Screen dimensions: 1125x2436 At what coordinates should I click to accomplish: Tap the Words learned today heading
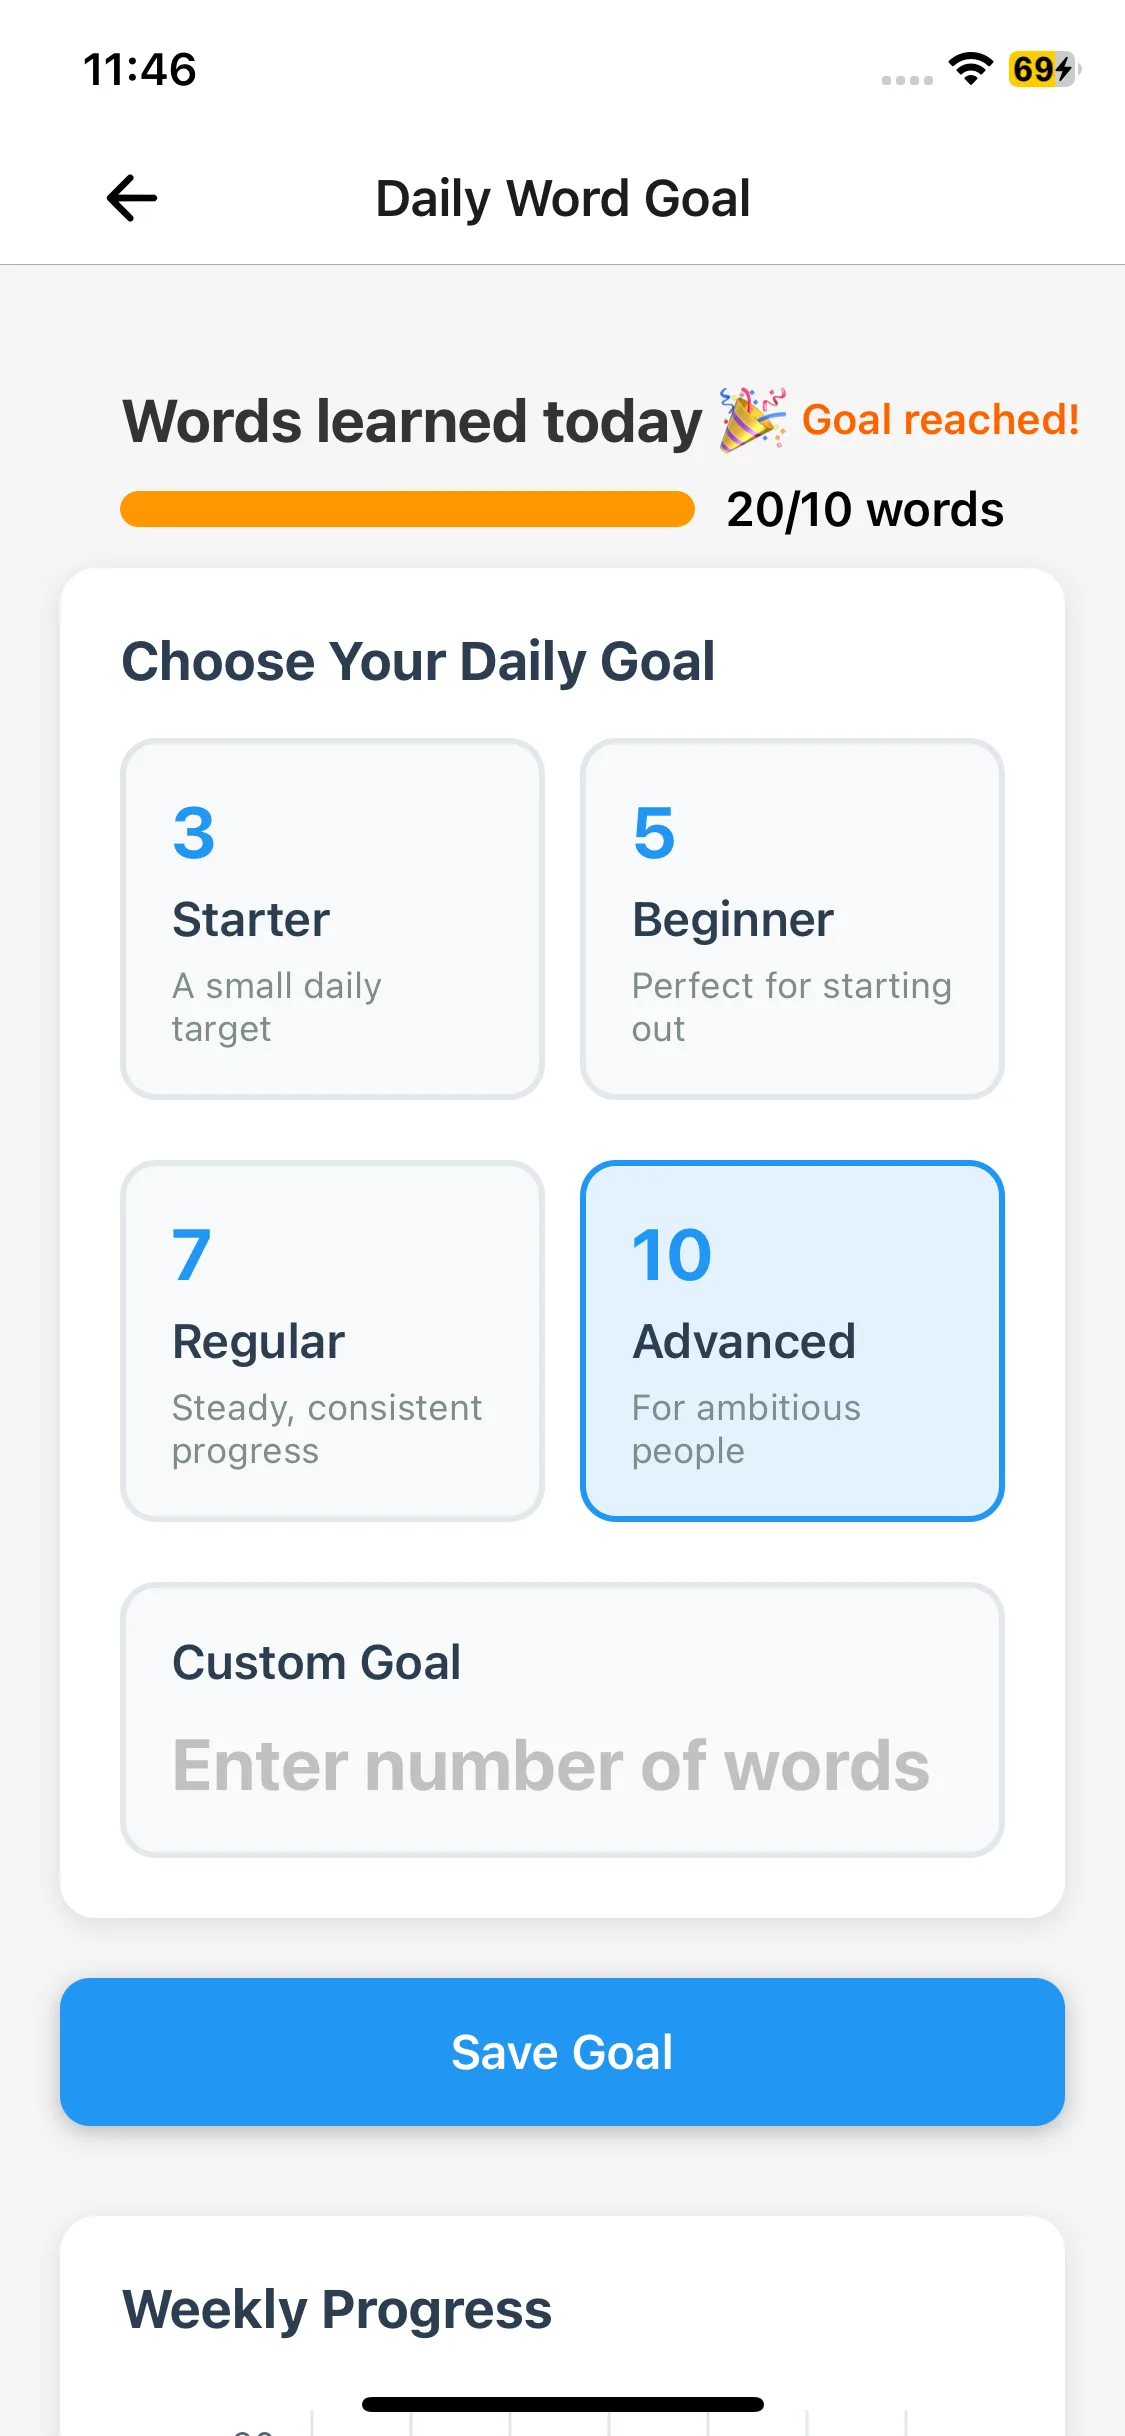(412, 421)
